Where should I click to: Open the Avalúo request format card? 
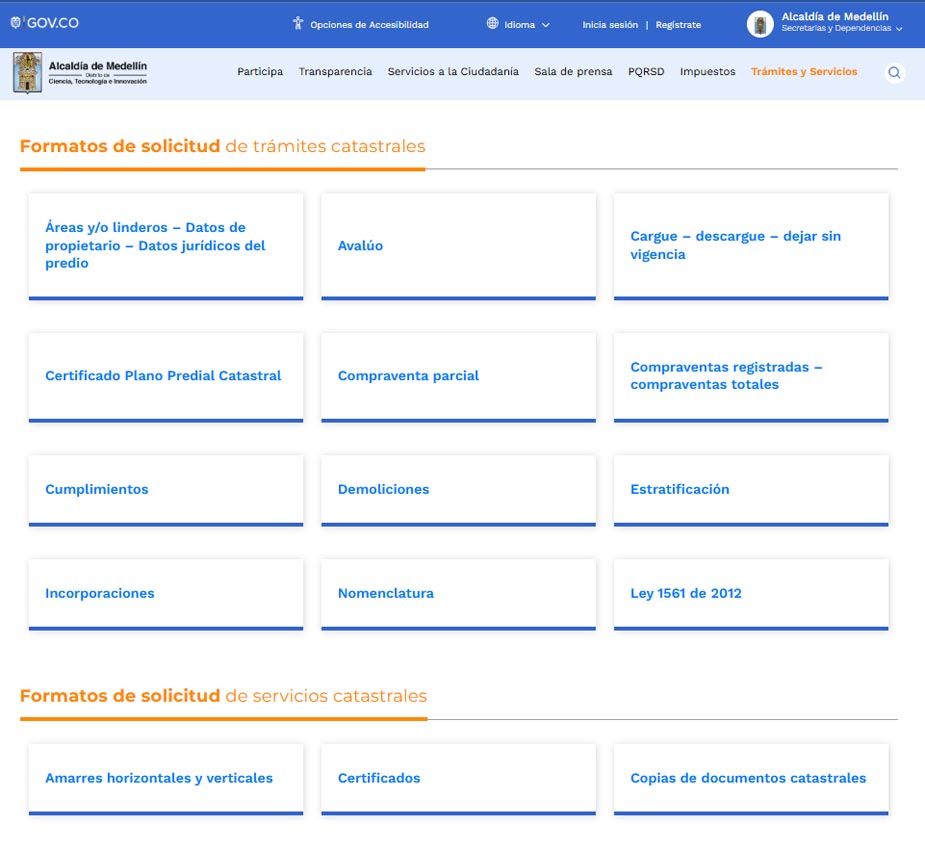point(458,246)
